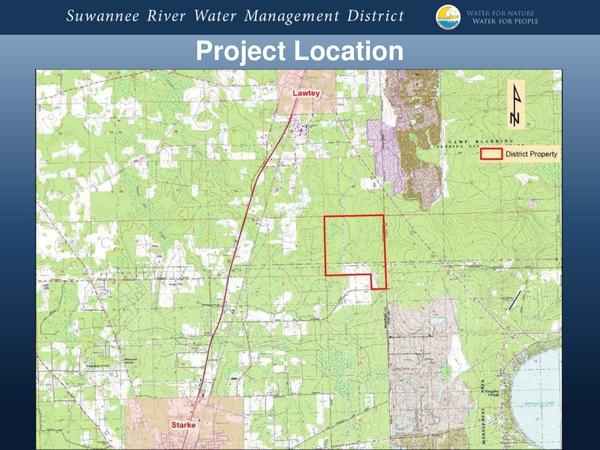Click the Water for People tagline line
Viewport: 600px width, 450px height.
pos(505,21)
